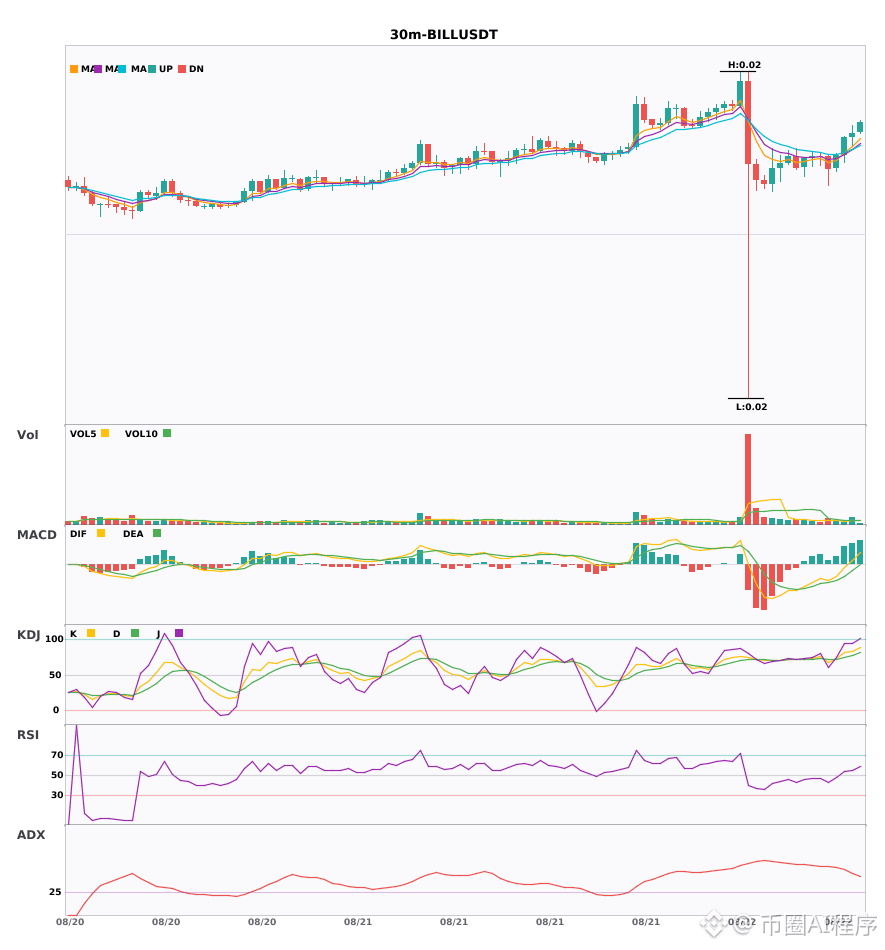
Task: Click the green DEA legend swatch
Action: [x=157, y=533]
